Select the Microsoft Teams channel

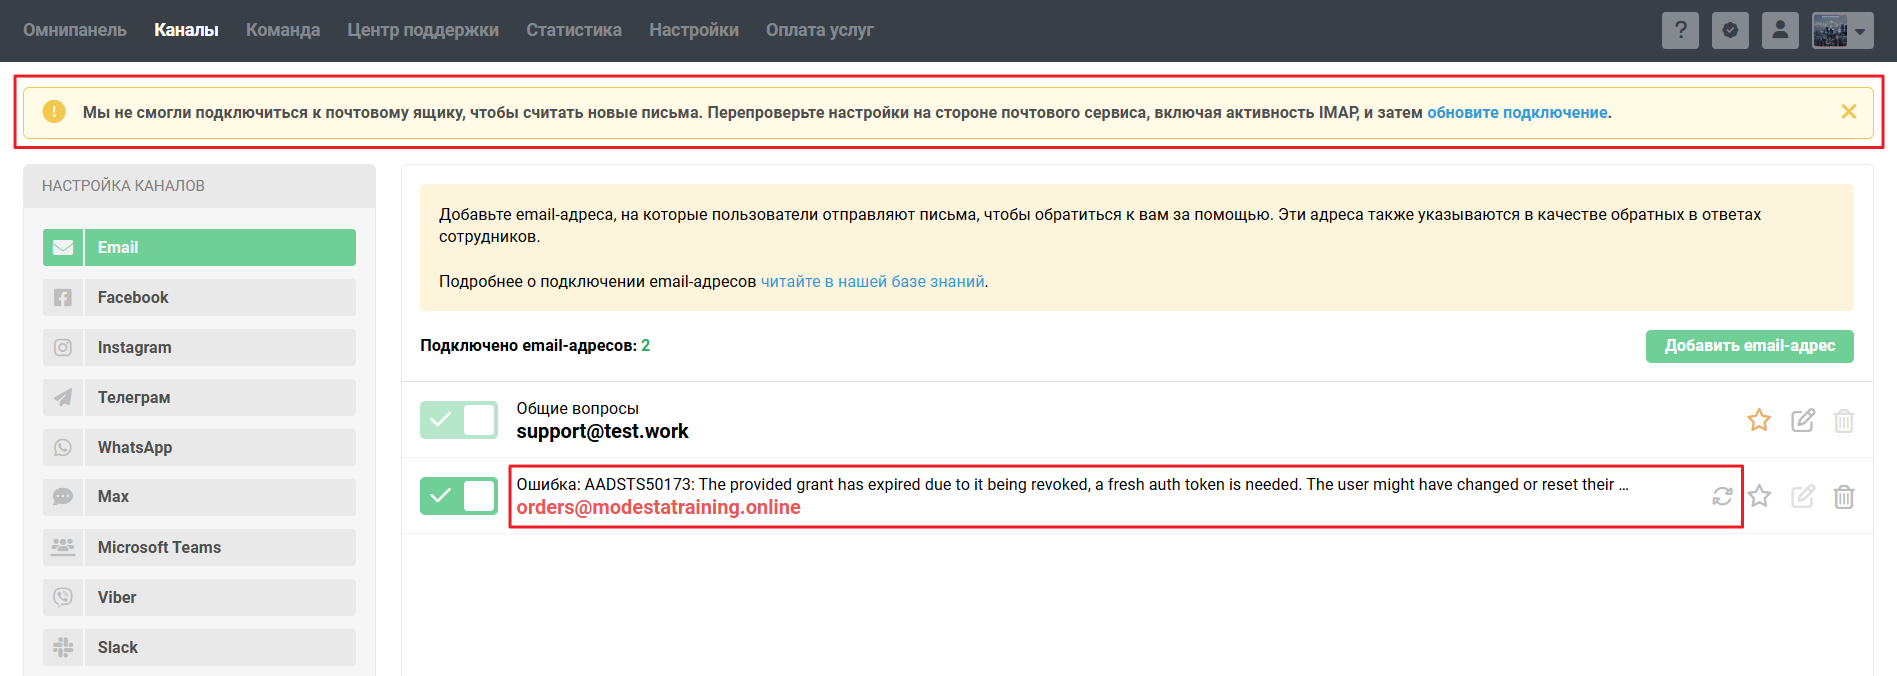199,547
